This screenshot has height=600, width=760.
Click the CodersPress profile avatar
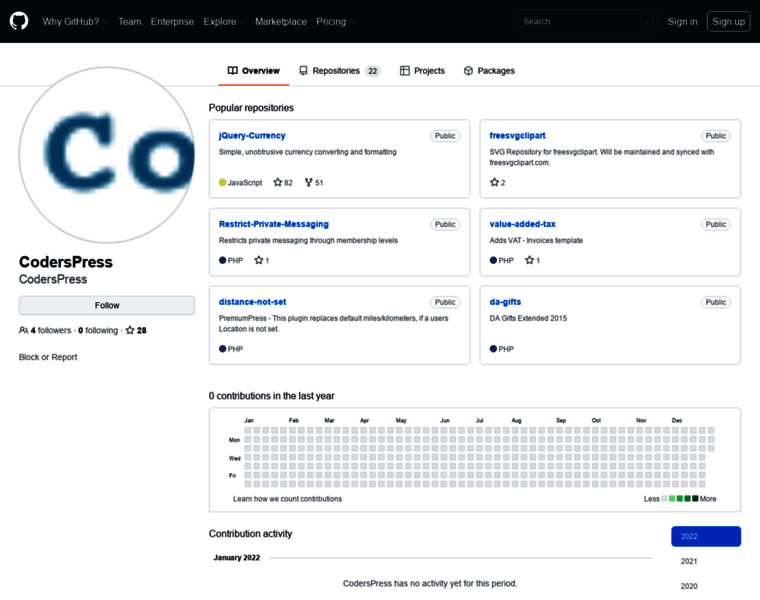(x=107, y=155)
